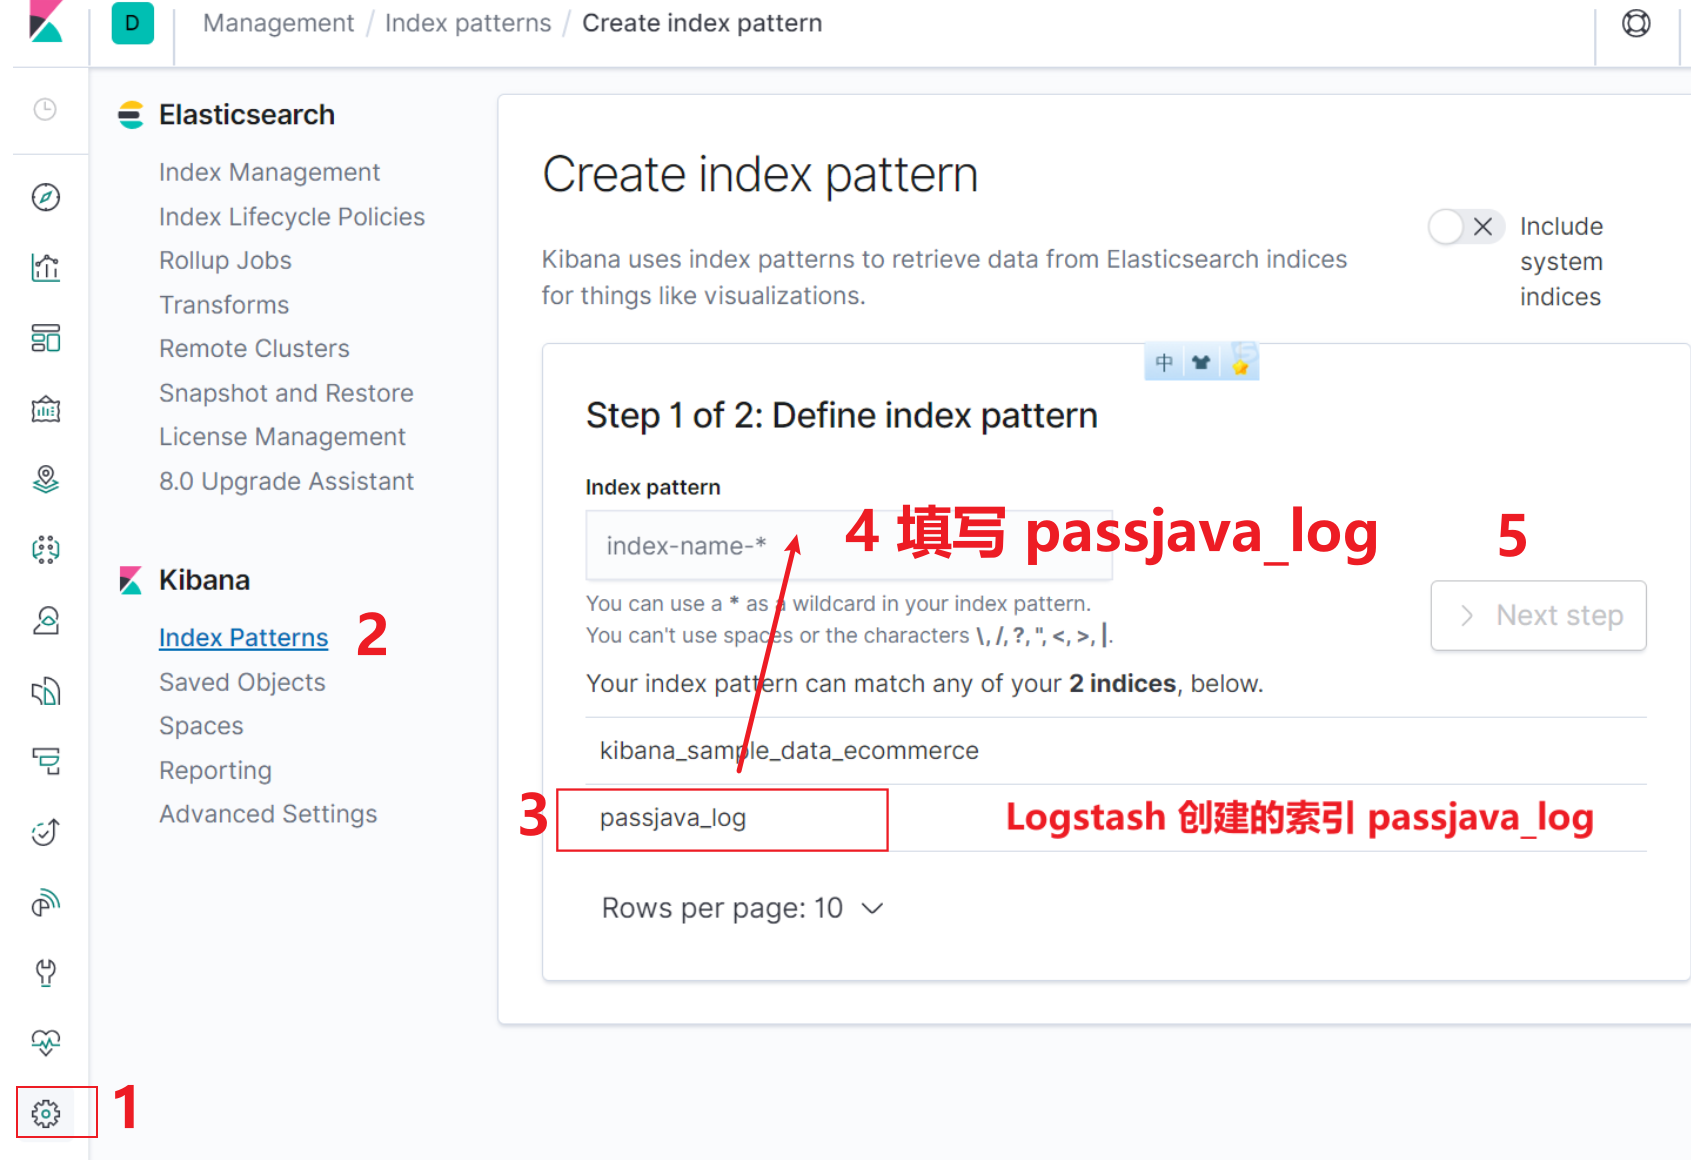Viewport: 1691px width, 1160px height.
Task: Open Discover compass icon in sidebar
Action: tap(46, 198)
